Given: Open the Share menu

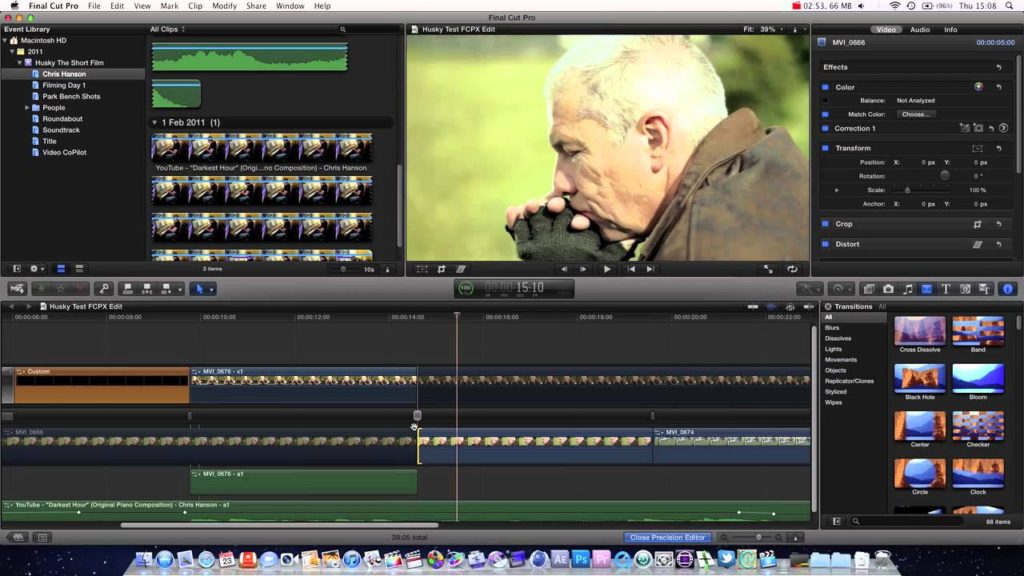Looking at the screenshot, I should tap(256, 6).
